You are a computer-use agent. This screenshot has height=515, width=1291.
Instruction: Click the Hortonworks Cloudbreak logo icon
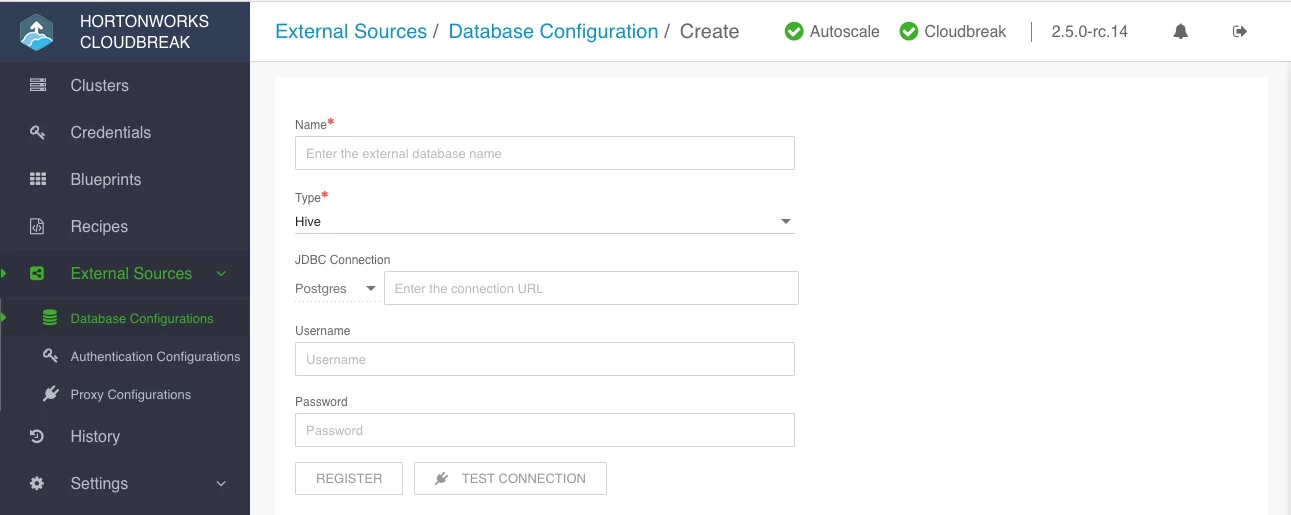point(37,32)
